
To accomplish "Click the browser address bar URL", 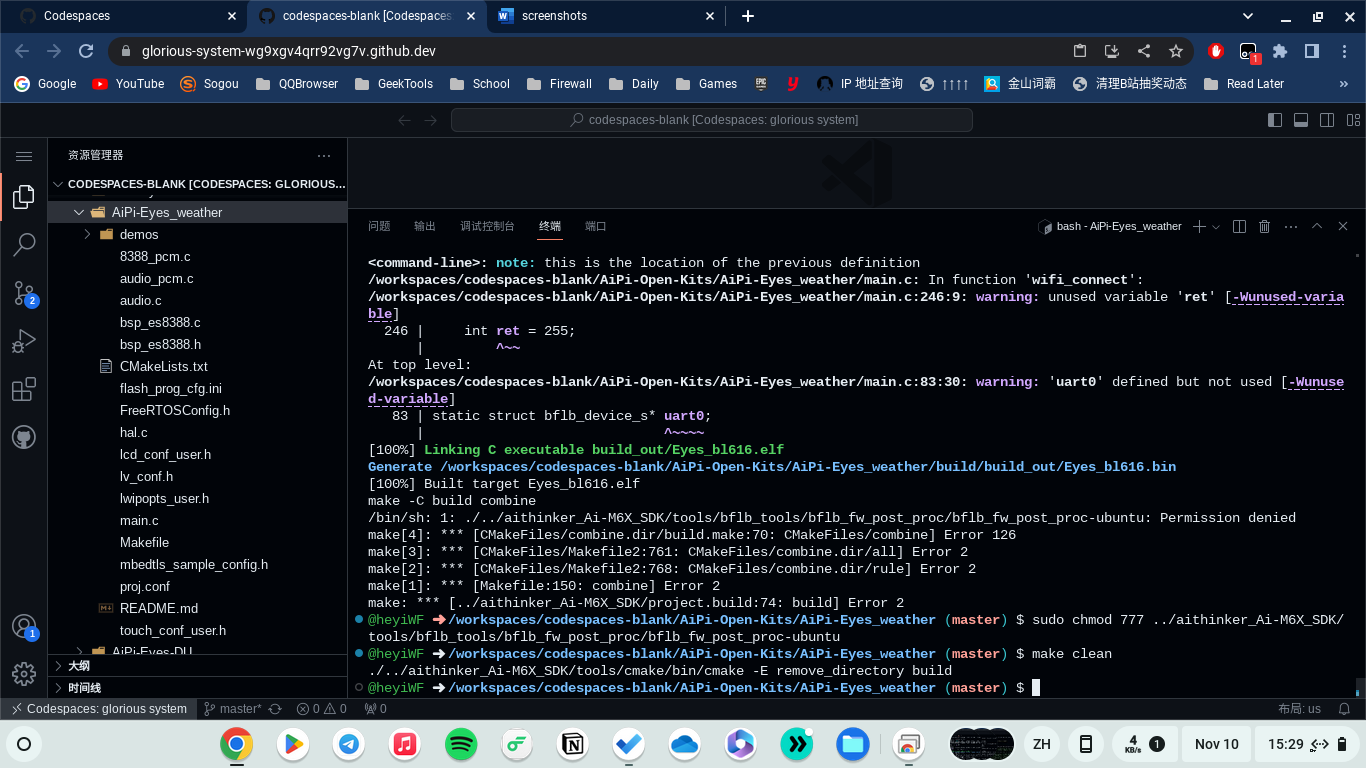I will [289, 51].
